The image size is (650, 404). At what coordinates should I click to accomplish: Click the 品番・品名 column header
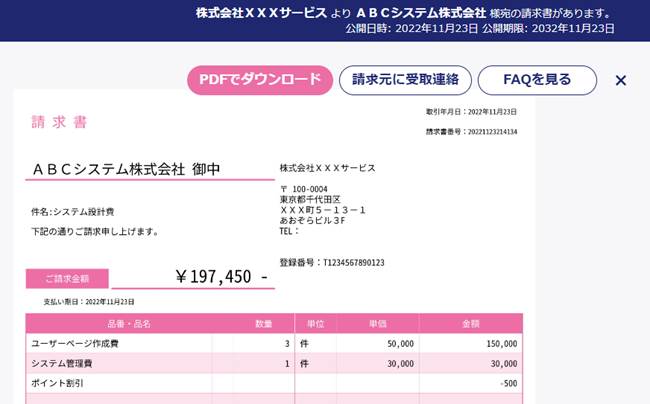tap(129, 324)
